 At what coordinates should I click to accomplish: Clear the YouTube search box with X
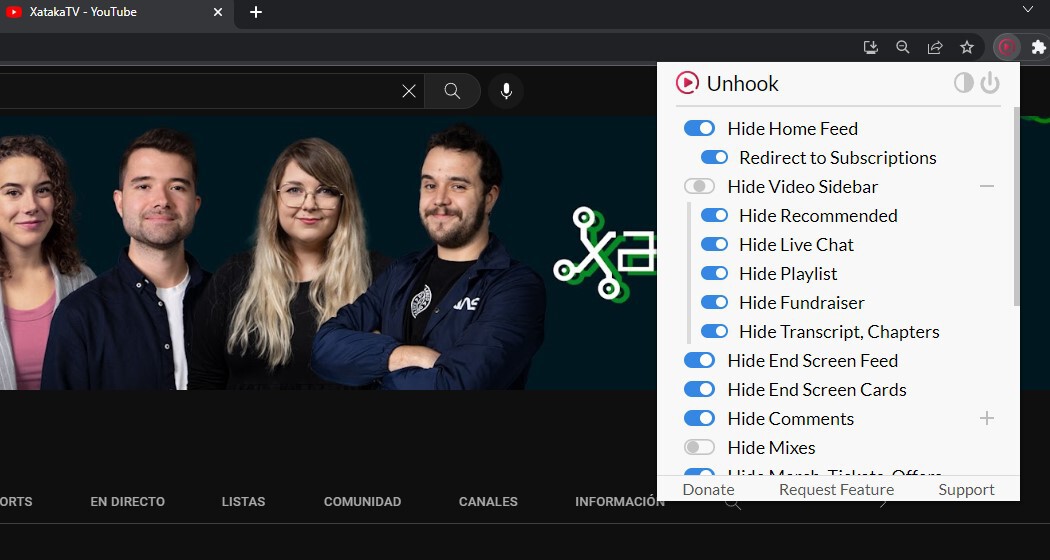(x=408, y=91)
